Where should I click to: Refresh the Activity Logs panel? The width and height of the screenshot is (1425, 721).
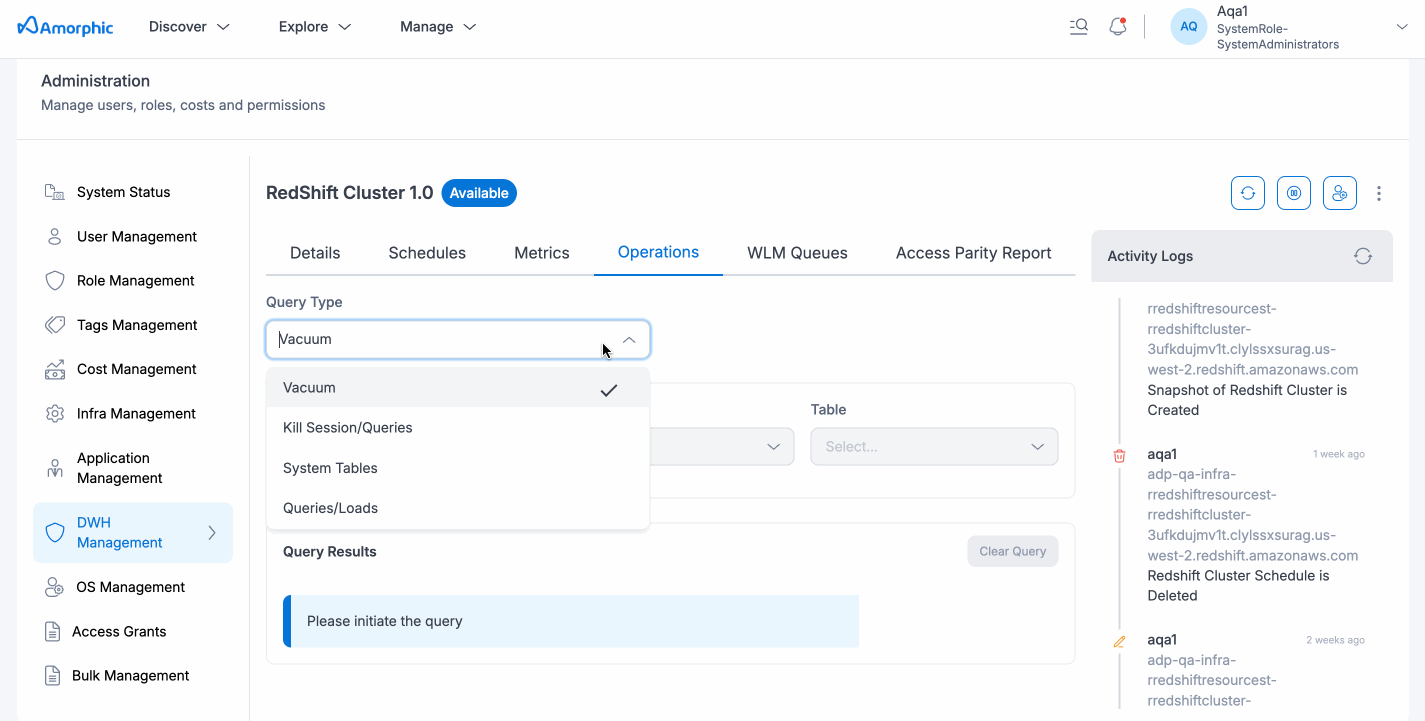(x=1363, y=256)
